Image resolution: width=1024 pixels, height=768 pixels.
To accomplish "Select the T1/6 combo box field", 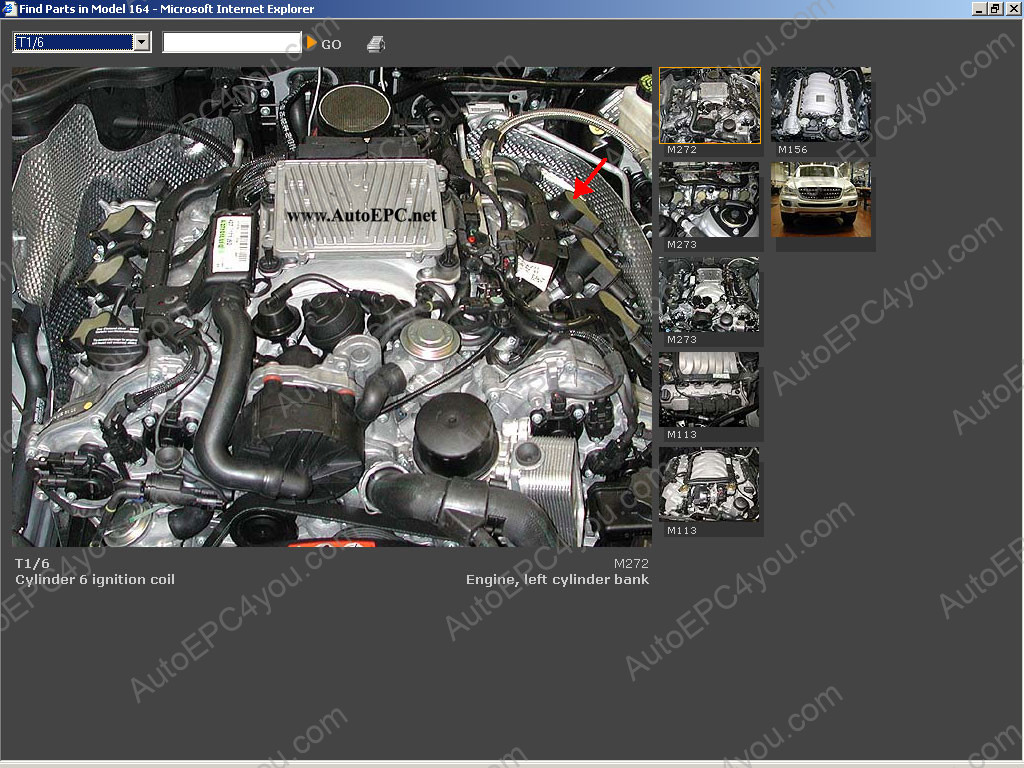I will point(73,43).
